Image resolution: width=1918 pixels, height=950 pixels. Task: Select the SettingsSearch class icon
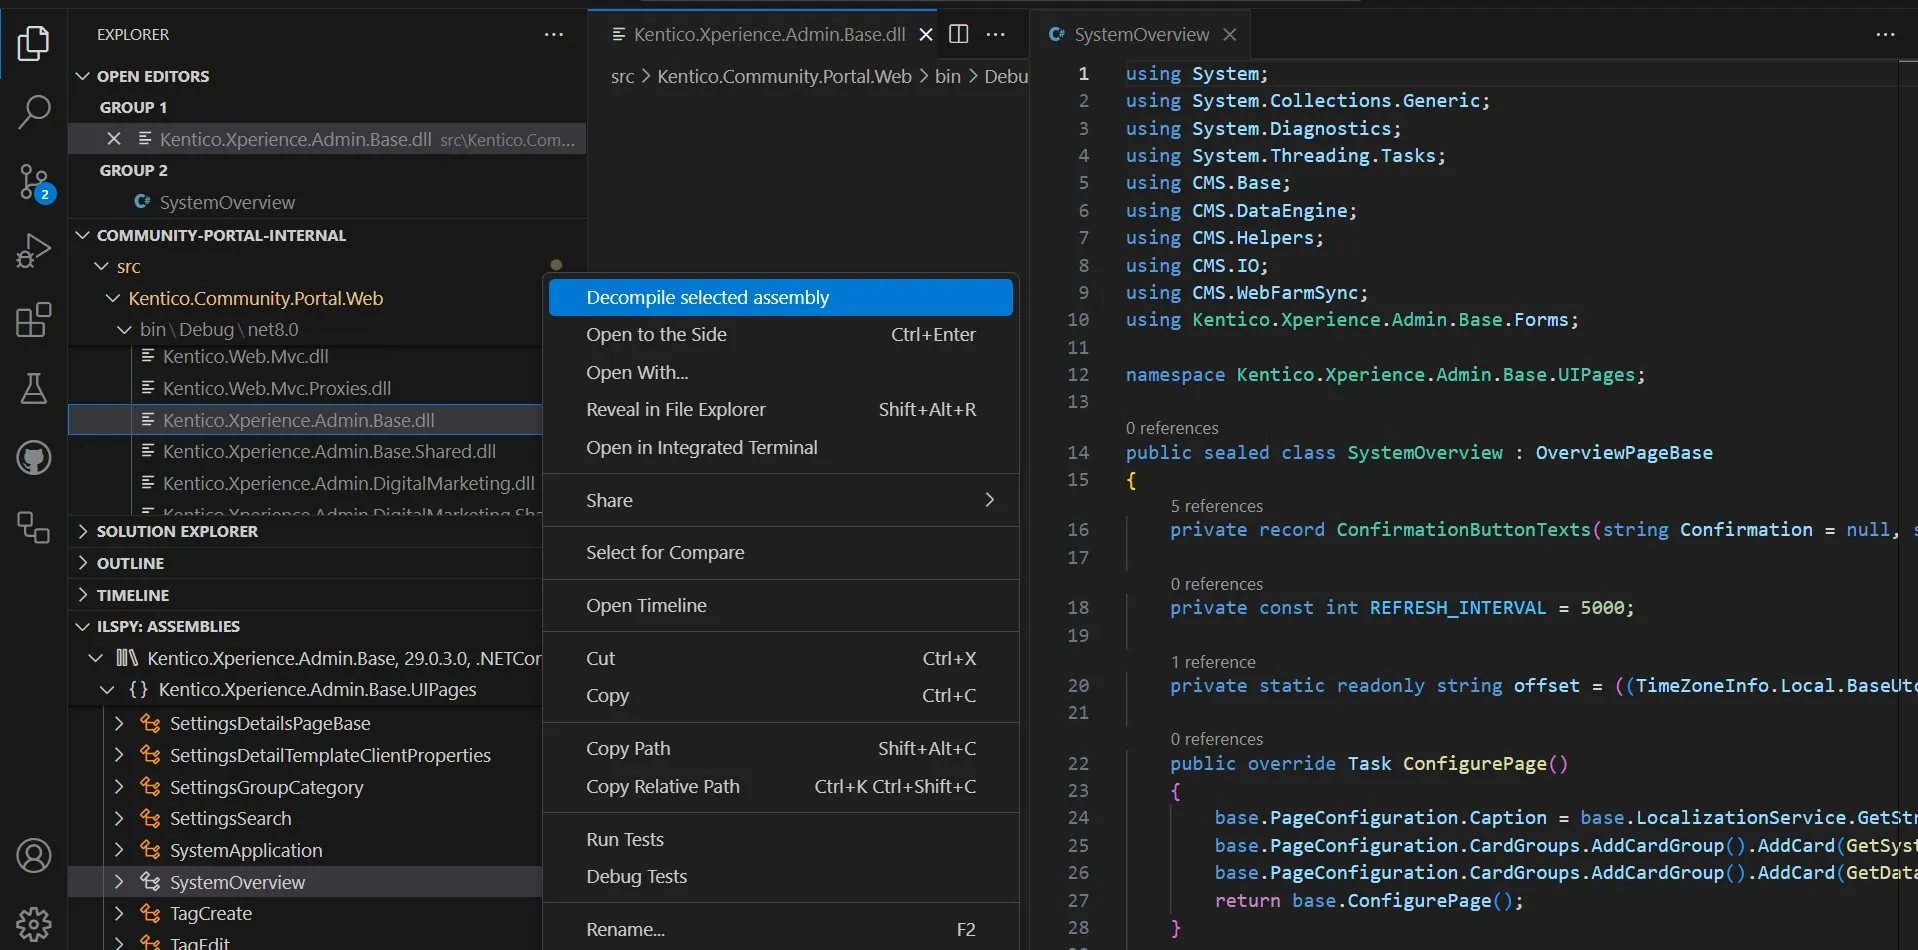150,818
